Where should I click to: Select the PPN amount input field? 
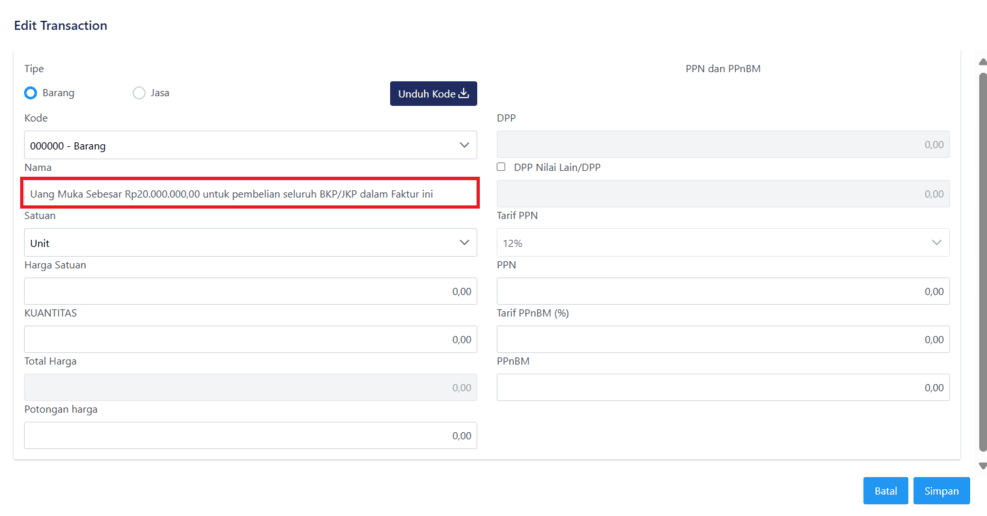tap(722, 291)
